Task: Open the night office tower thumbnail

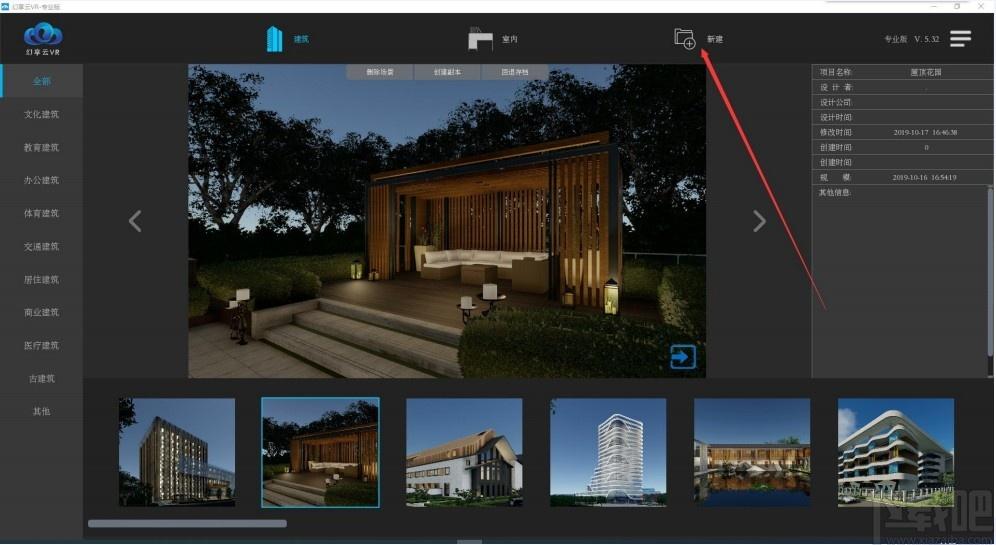Action: coord(177,452)
